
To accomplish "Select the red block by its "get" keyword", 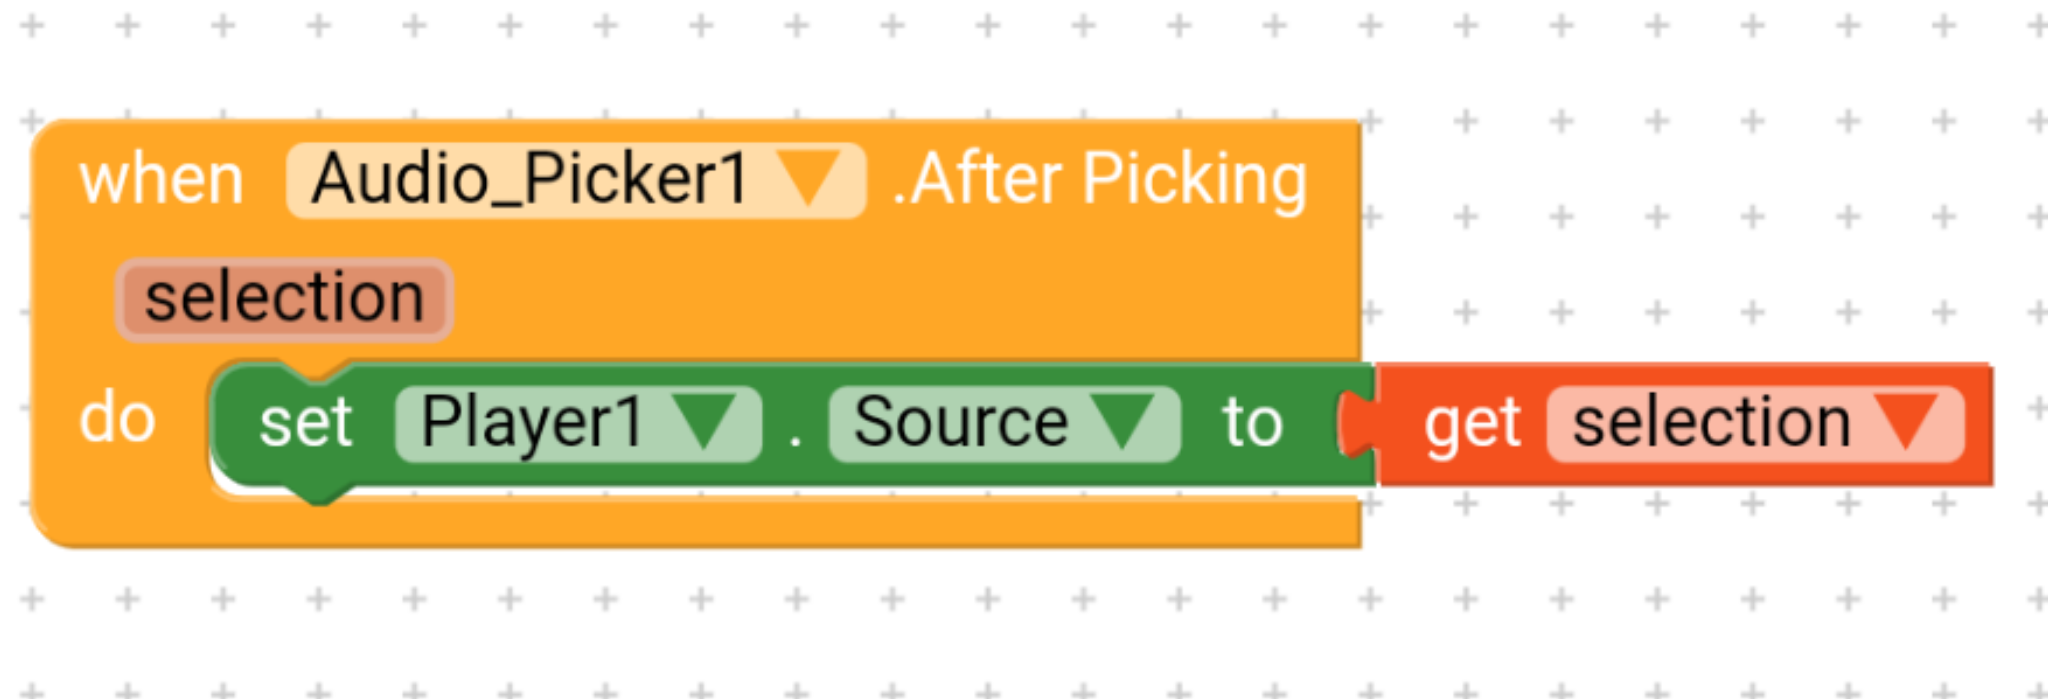I will coord(1472,425).
